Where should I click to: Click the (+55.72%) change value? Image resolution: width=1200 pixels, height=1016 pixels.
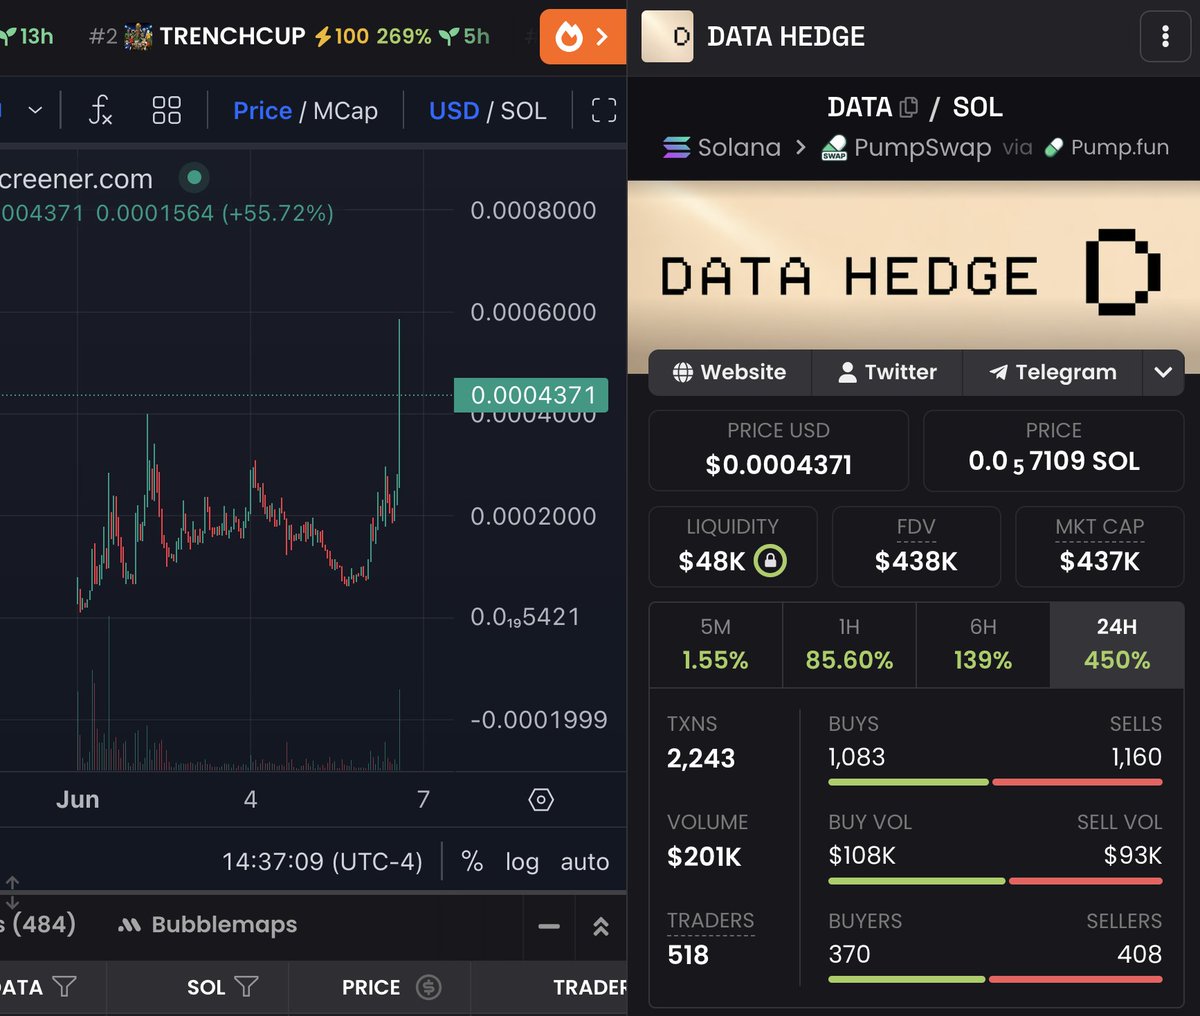[277, 213]
